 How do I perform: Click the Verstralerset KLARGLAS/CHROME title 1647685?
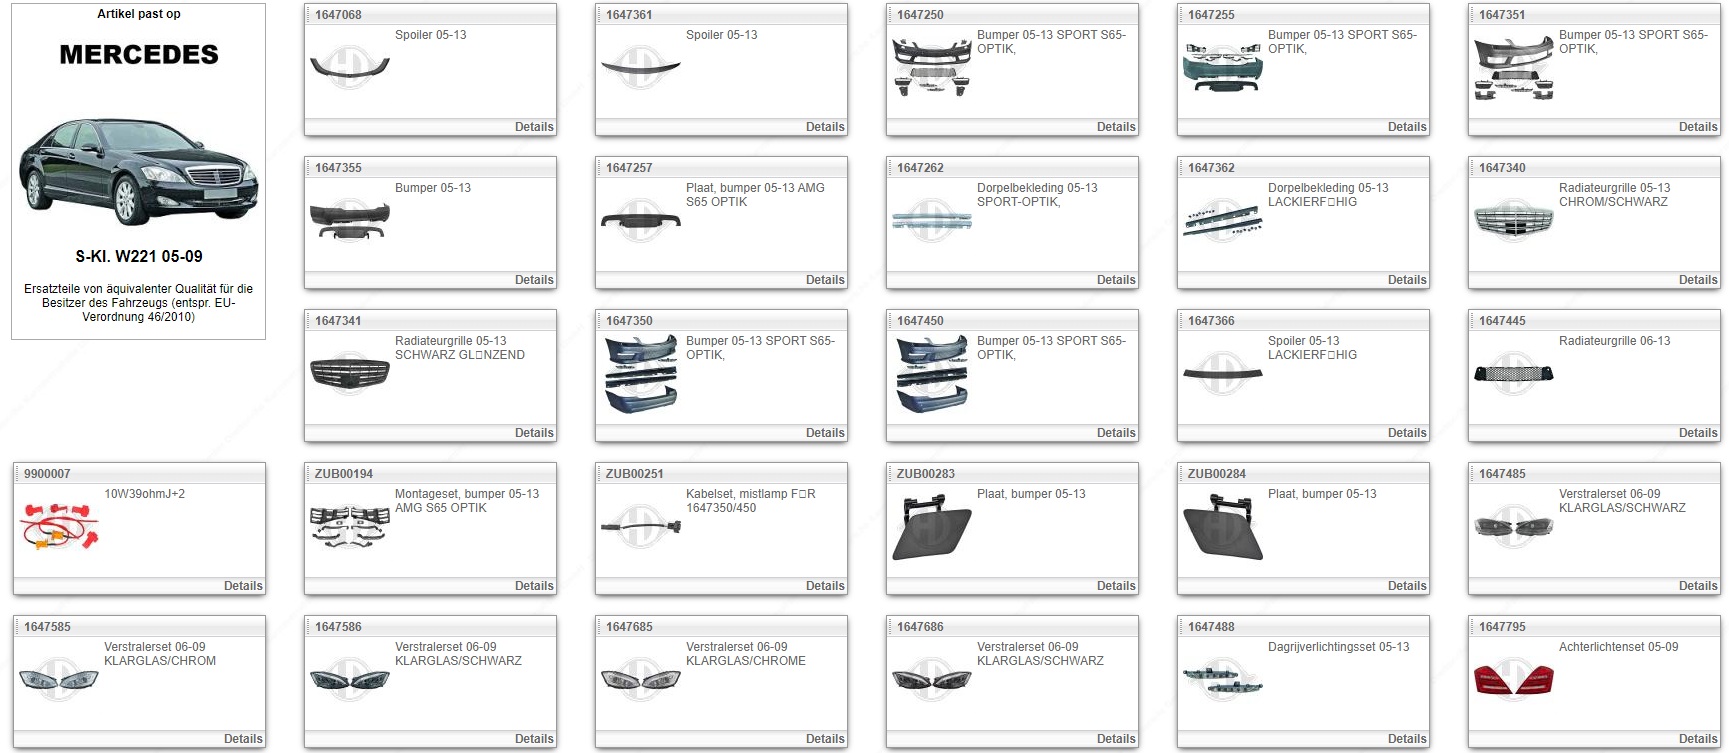[745, 654]
